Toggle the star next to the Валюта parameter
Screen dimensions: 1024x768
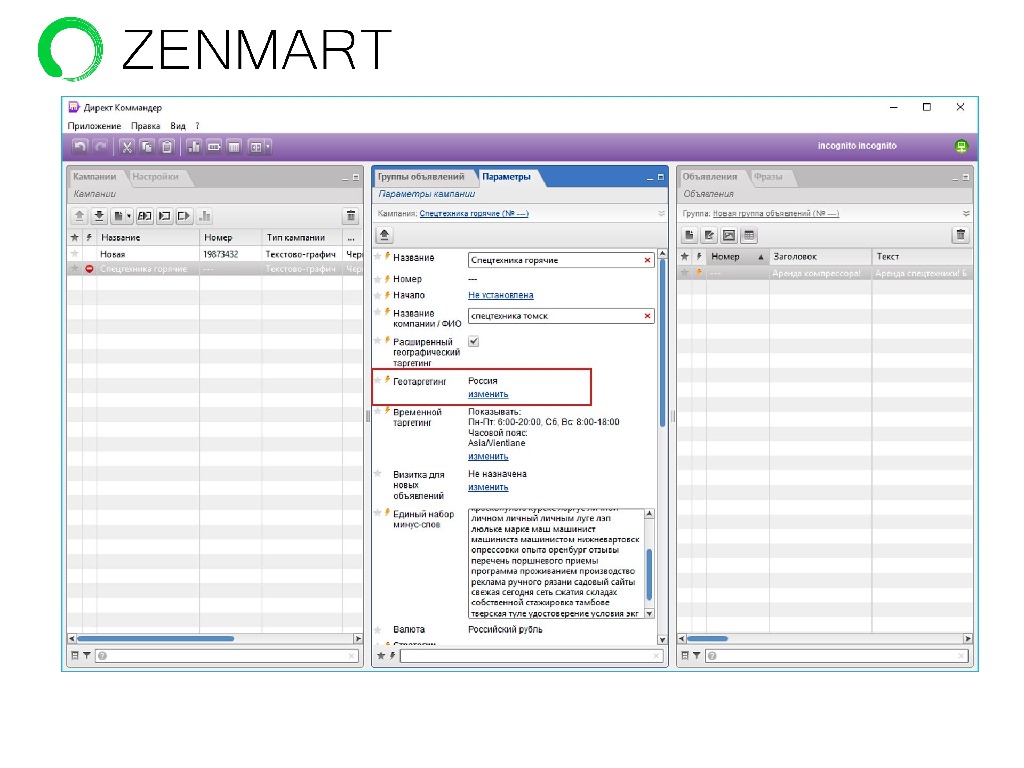(377, 630)
